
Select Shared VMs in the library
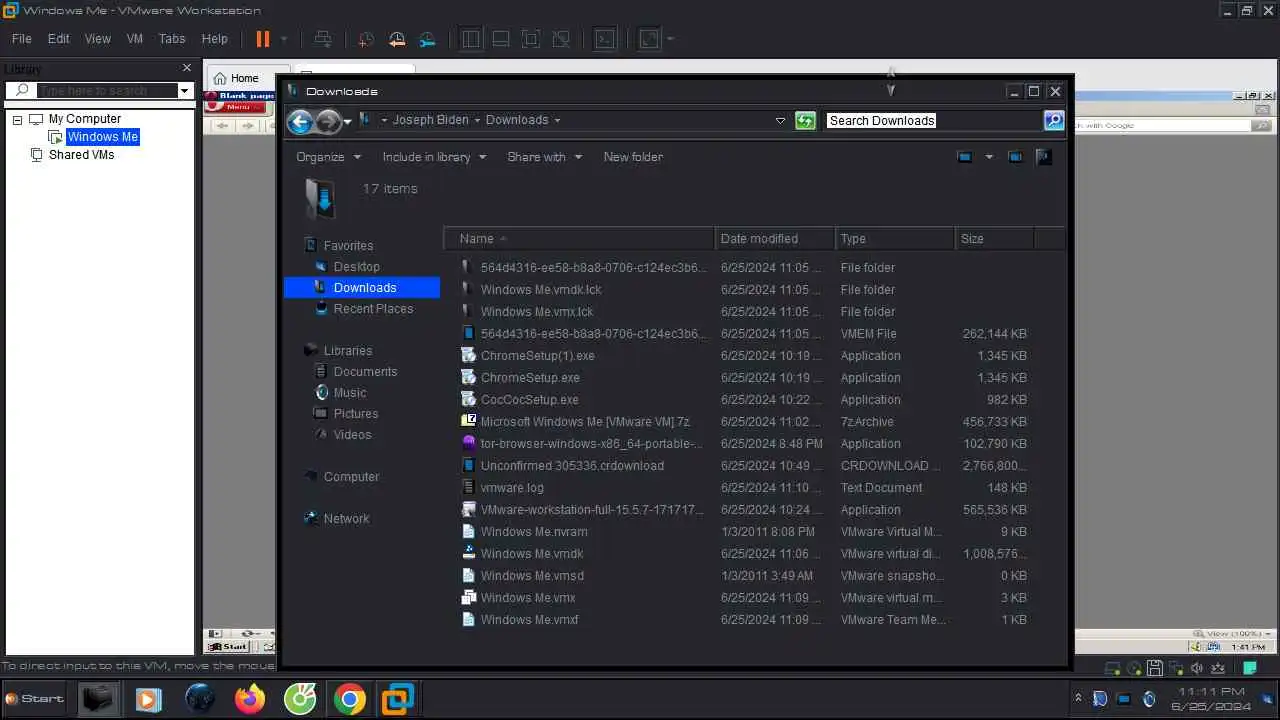pyautogui.click(x=81, y=155)
